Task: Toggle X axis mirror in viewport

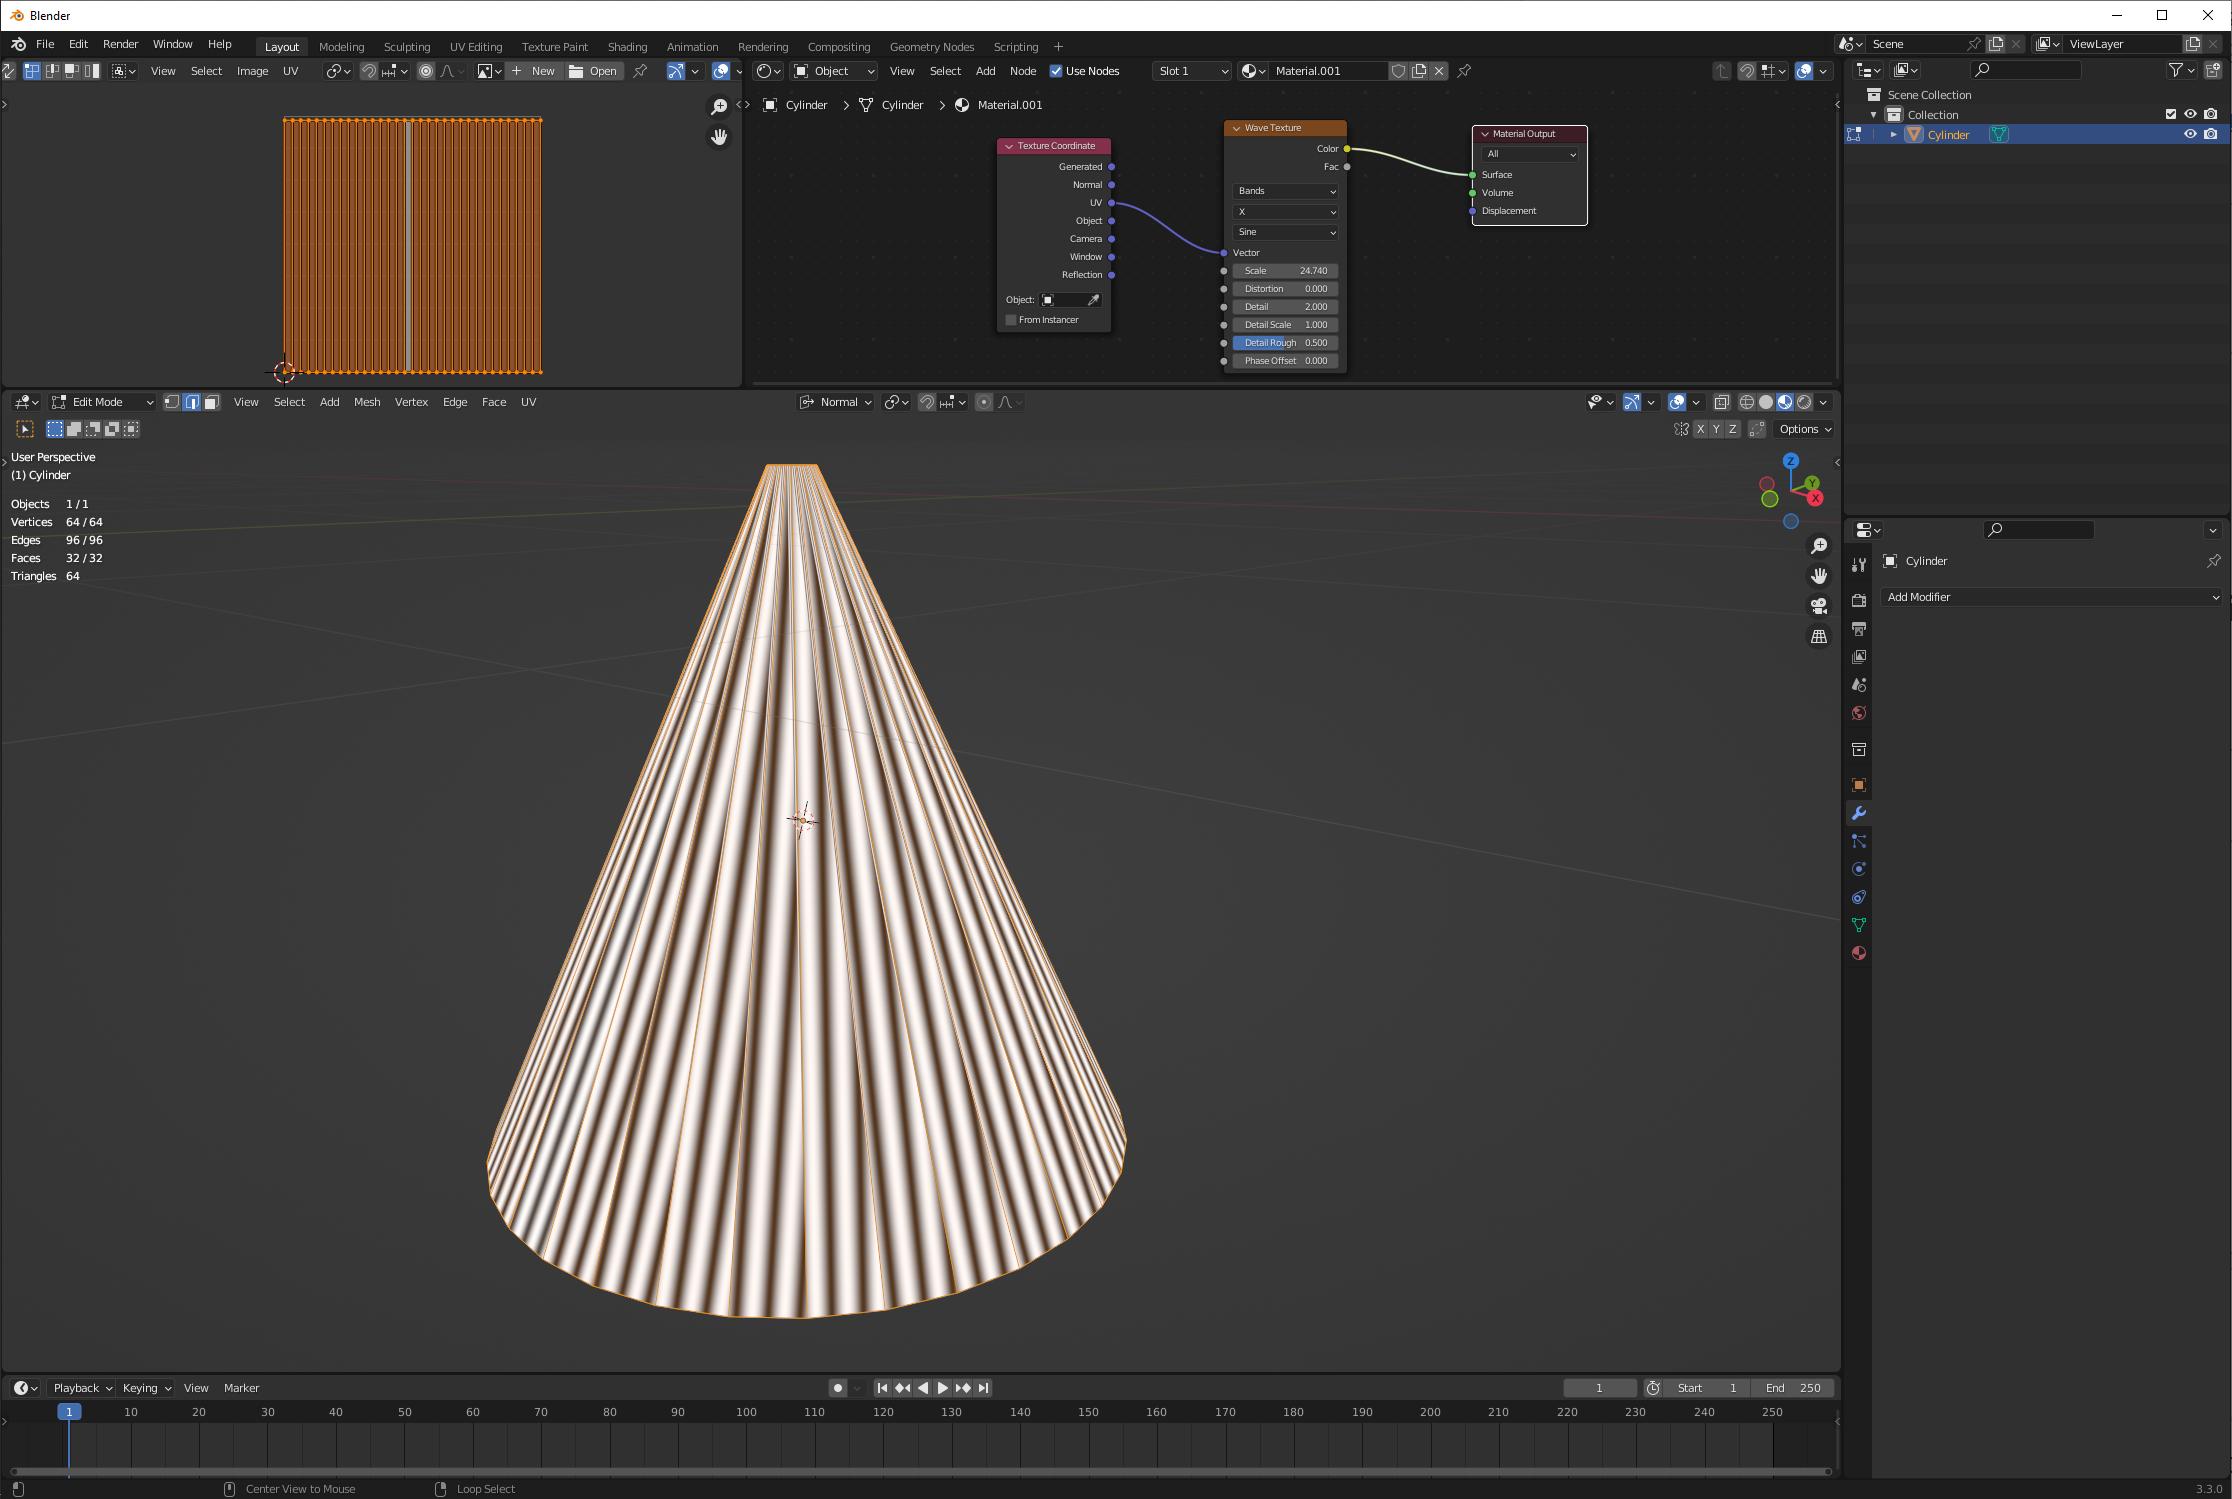Action: (1700, 429)
